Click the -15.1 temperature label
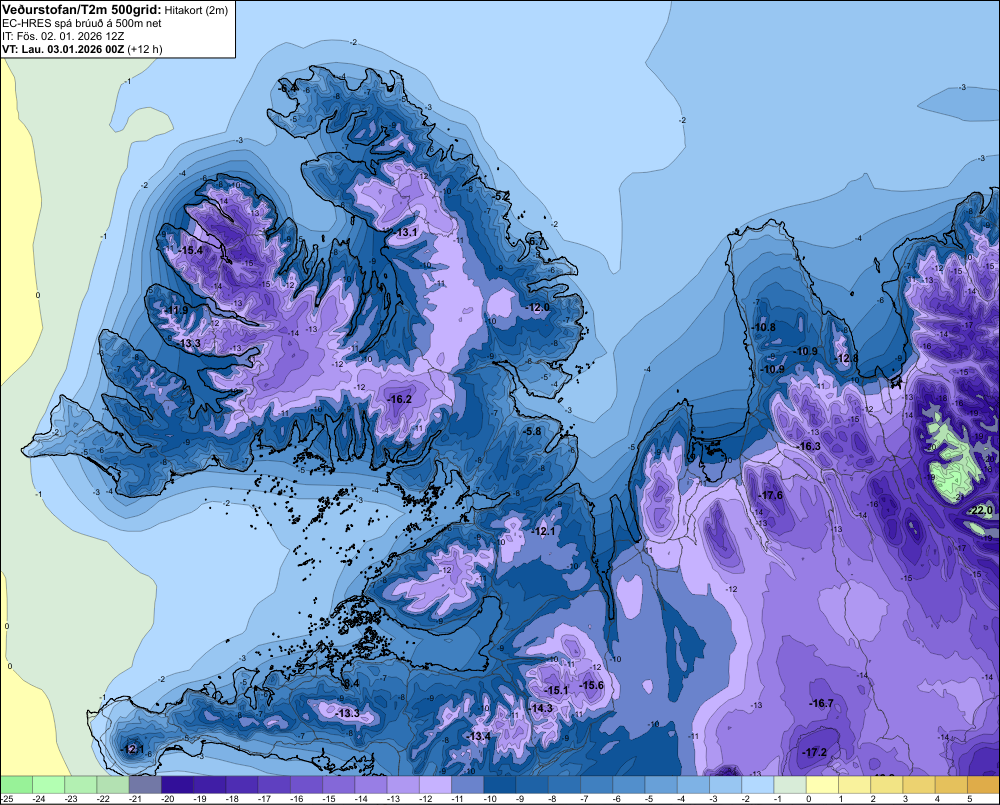 556,690
